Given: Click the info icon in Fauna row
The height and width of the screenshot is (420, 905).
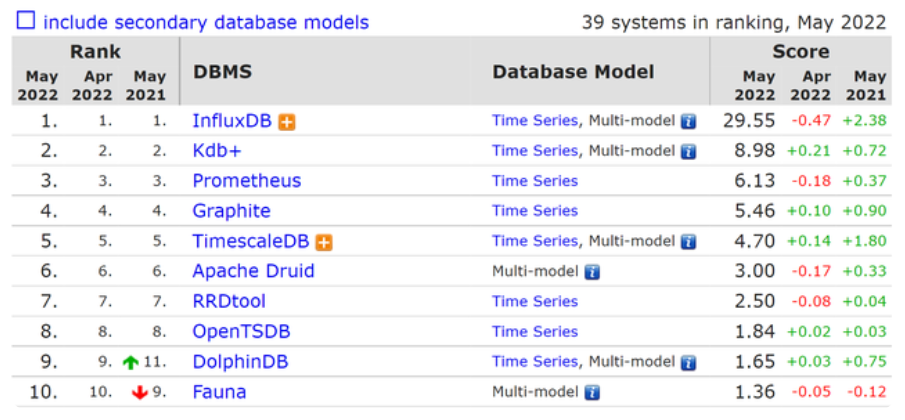Looking at the screenshot, I should click(x=592, y=392).
